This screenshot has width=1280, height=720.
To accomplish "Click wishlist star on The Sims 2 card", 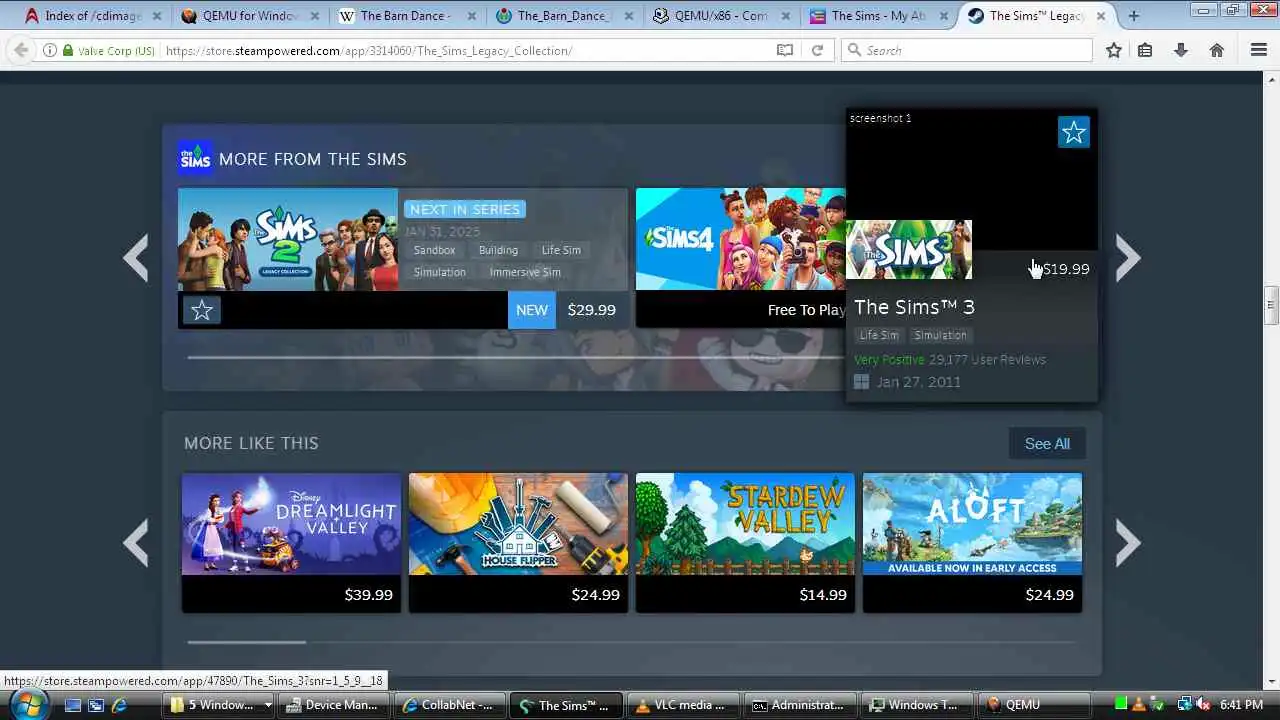I will pos(201,310).
